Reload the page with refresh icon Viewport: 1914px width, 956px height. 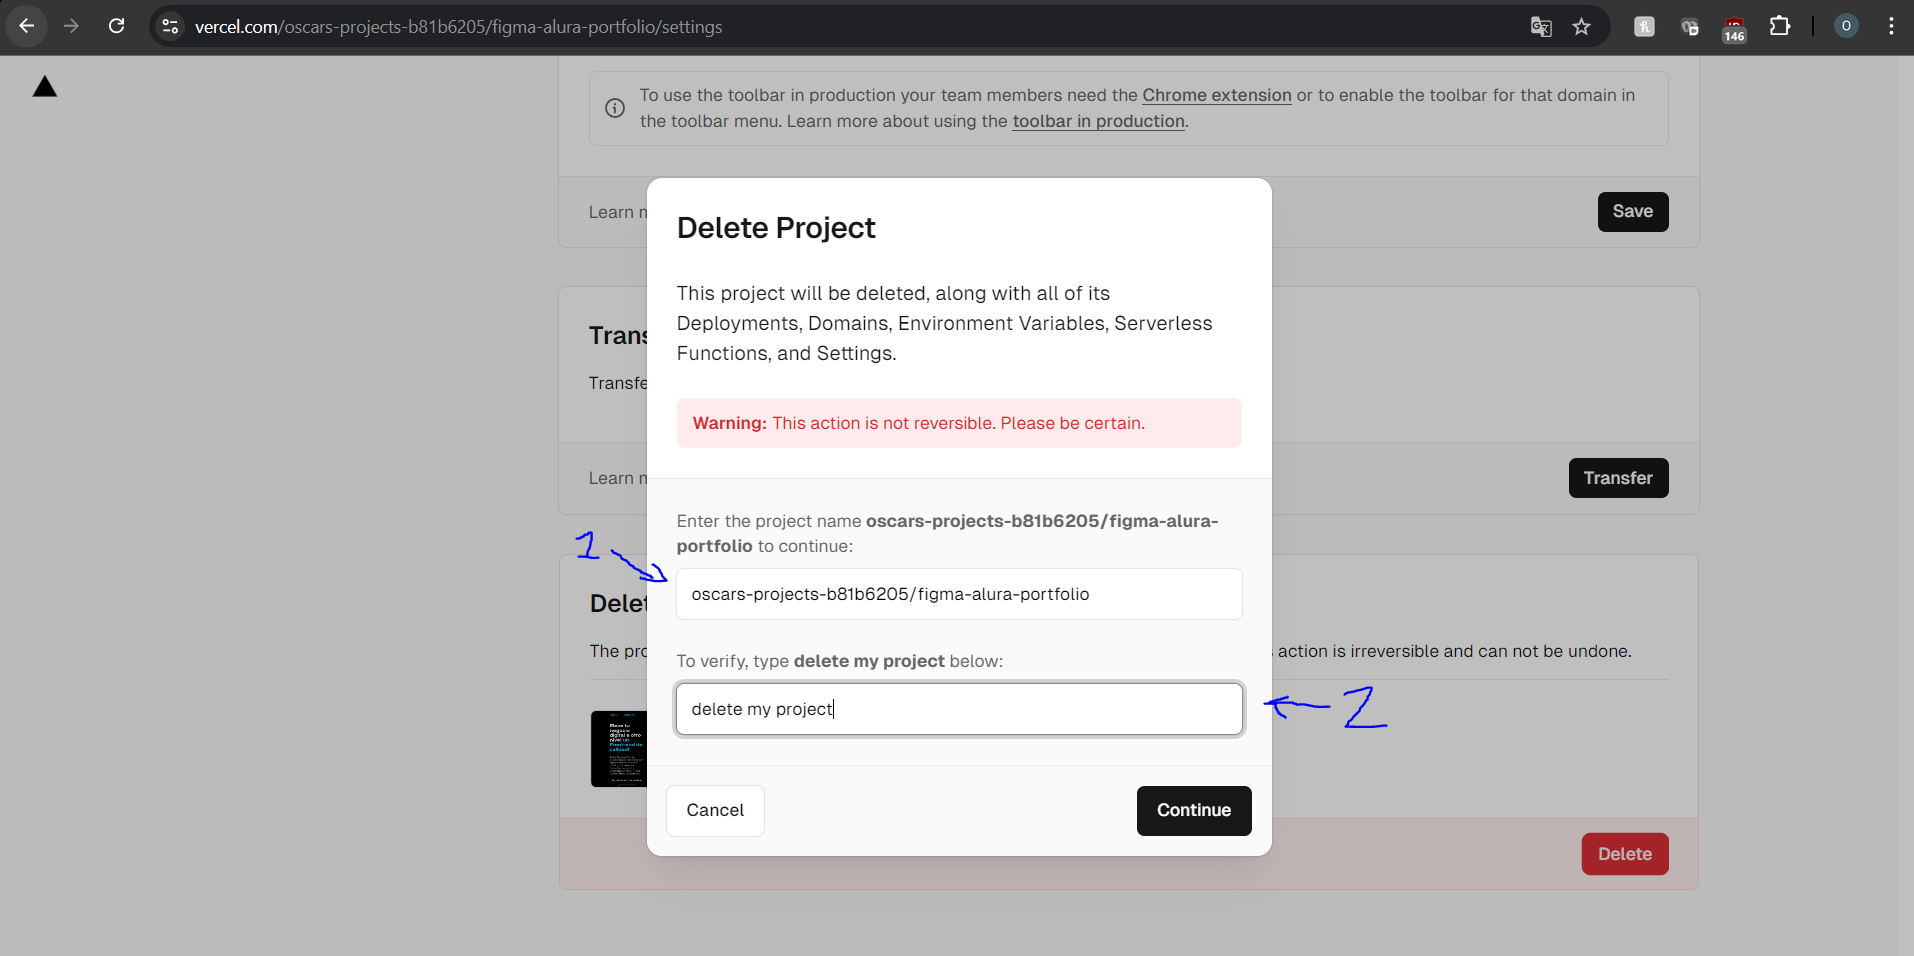click(116, 26)
